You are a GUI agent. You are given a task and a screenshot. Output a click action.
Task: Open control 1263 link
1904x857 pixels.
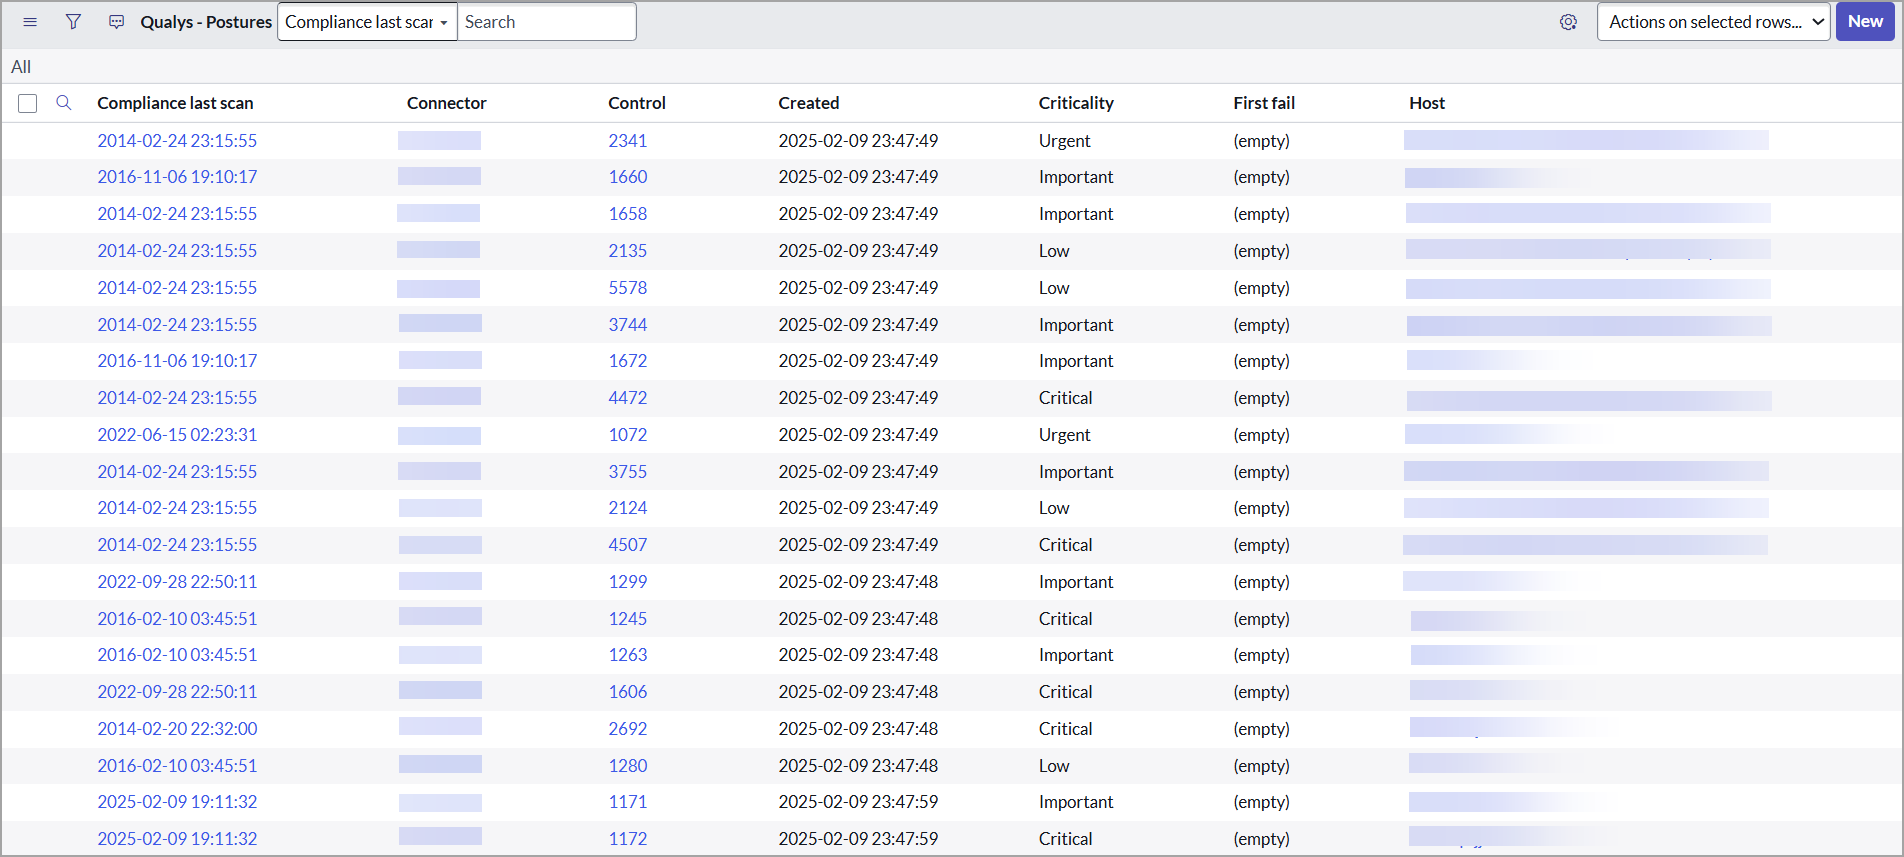628,655
